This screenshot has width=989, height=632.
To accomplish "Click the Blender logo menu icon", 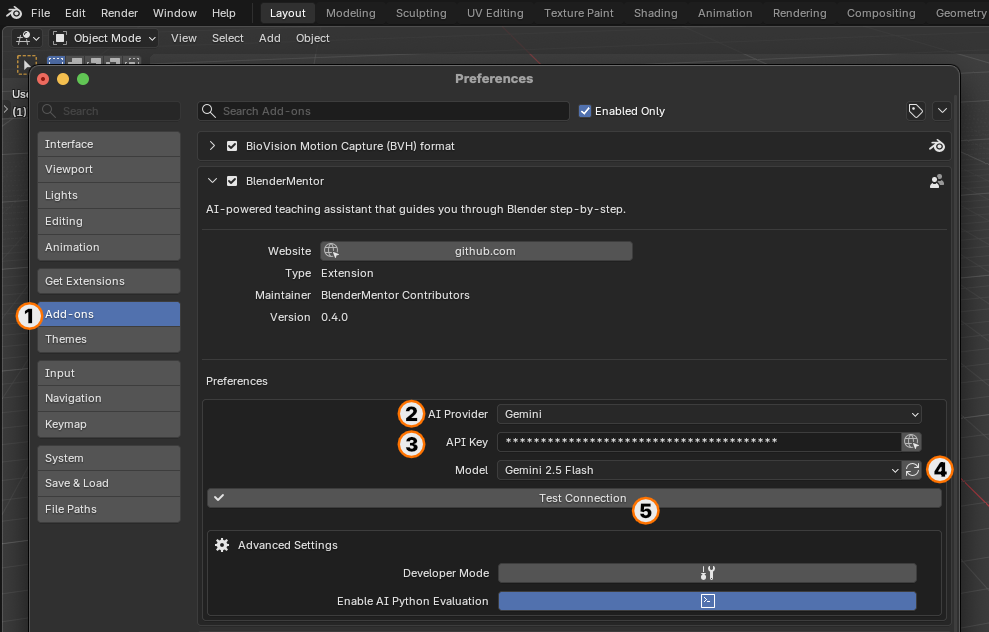I will coord(14,13).
